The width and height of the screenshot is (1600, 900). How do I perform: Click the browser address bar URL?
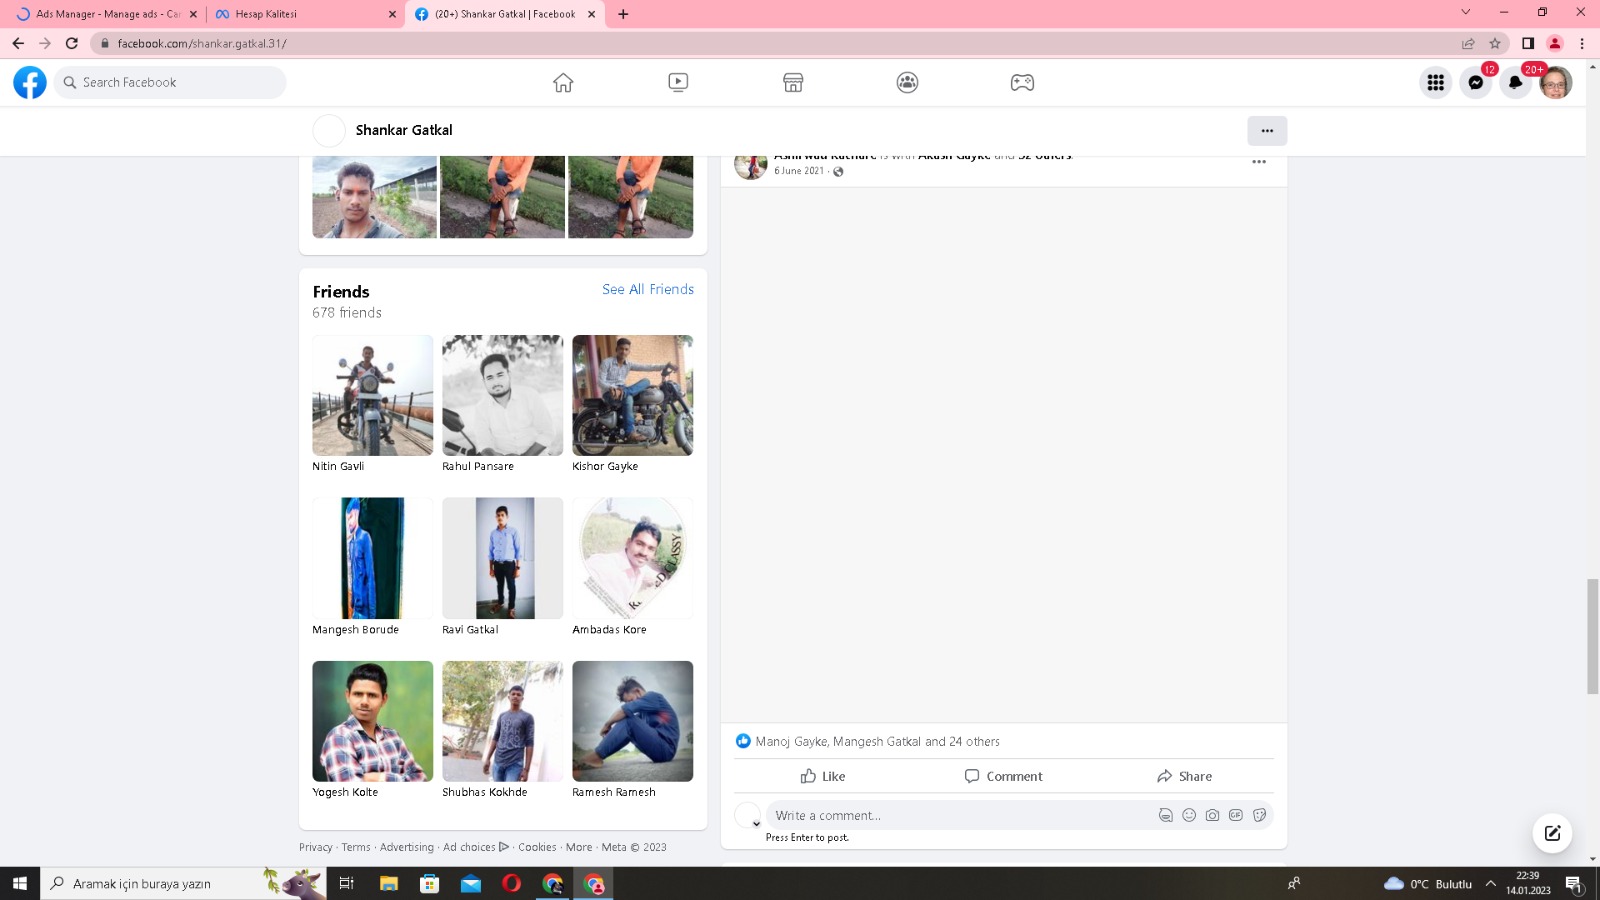(202, 43)
